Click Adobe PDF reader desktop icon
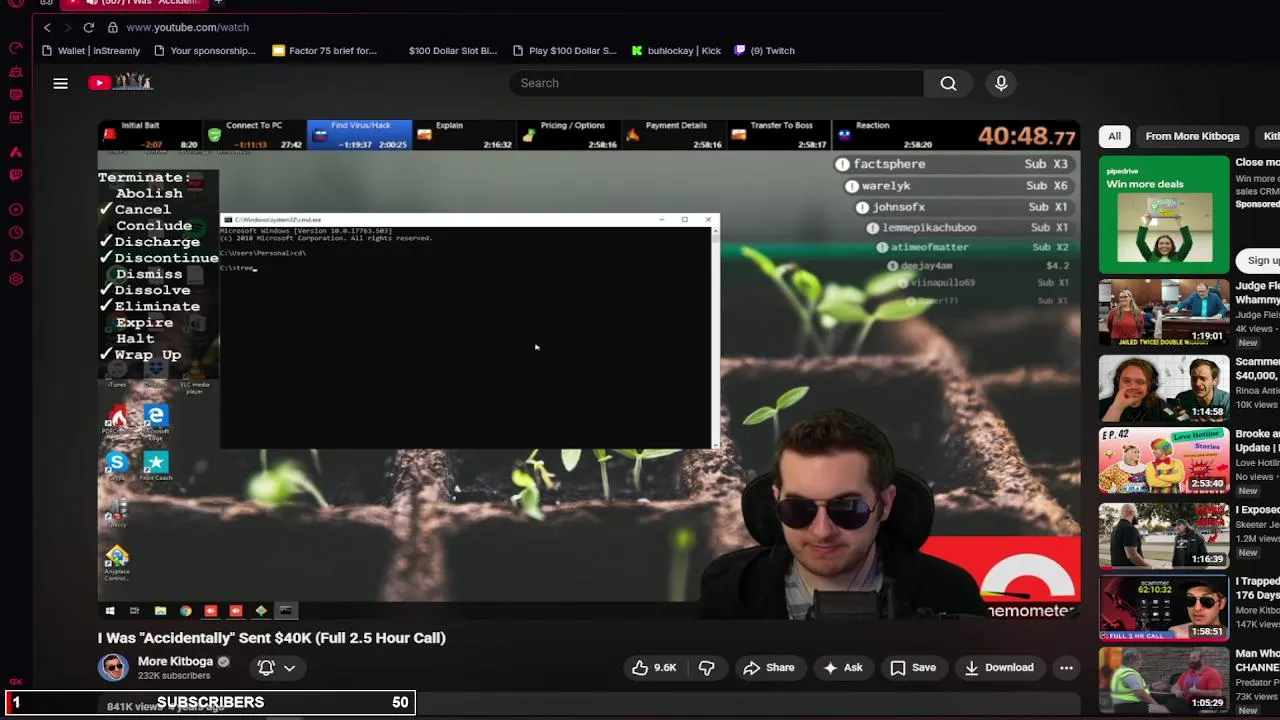The height and width of the screenshot is (720, 1280). click(x=117, y=419)
